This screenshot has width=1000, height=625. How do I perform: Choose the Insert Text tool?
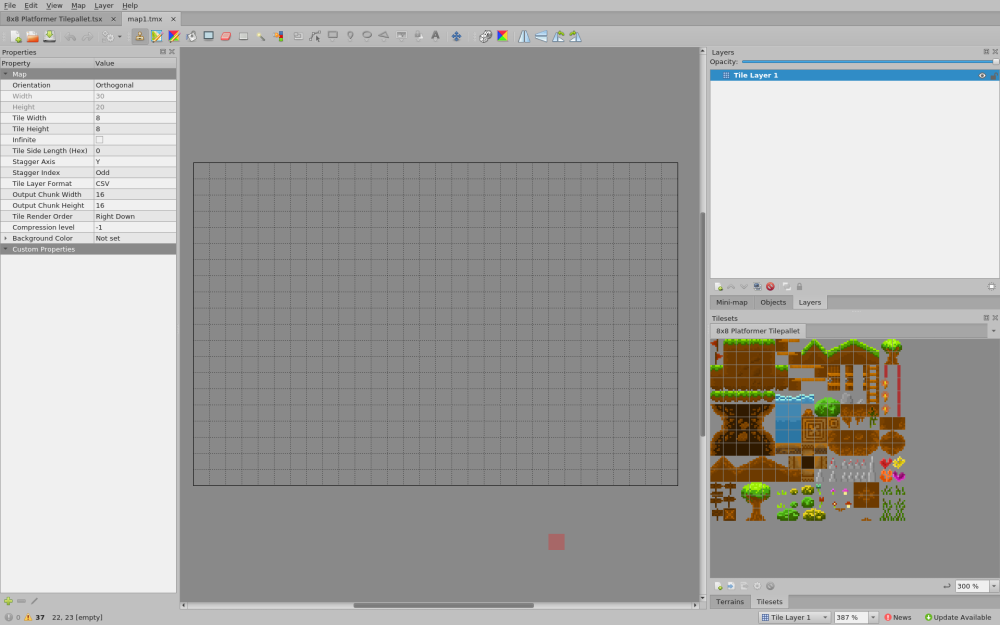[435, 36]
